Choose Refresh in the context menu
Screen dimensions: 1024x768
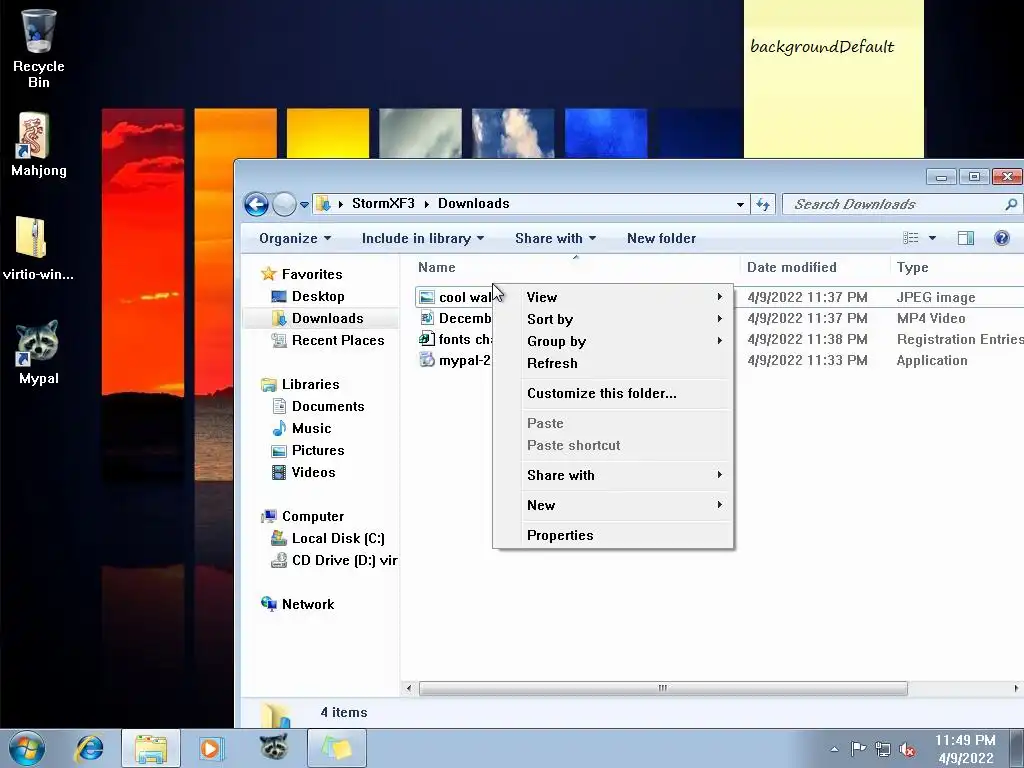625,364
